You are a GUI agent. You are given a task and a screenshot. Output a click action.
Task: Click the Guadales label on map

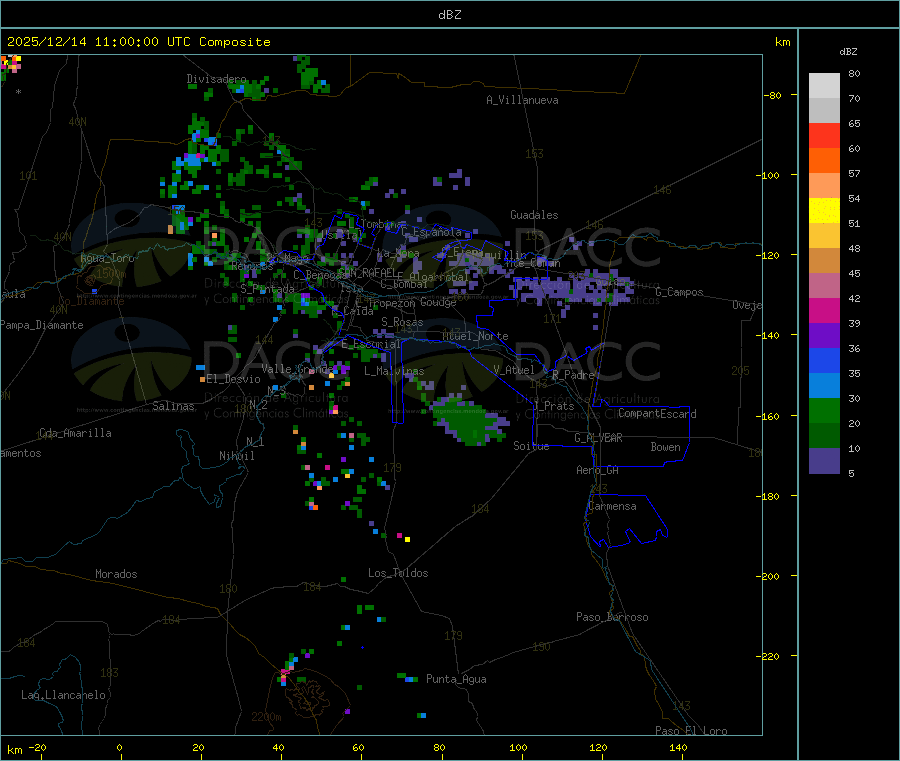[534, 215]
